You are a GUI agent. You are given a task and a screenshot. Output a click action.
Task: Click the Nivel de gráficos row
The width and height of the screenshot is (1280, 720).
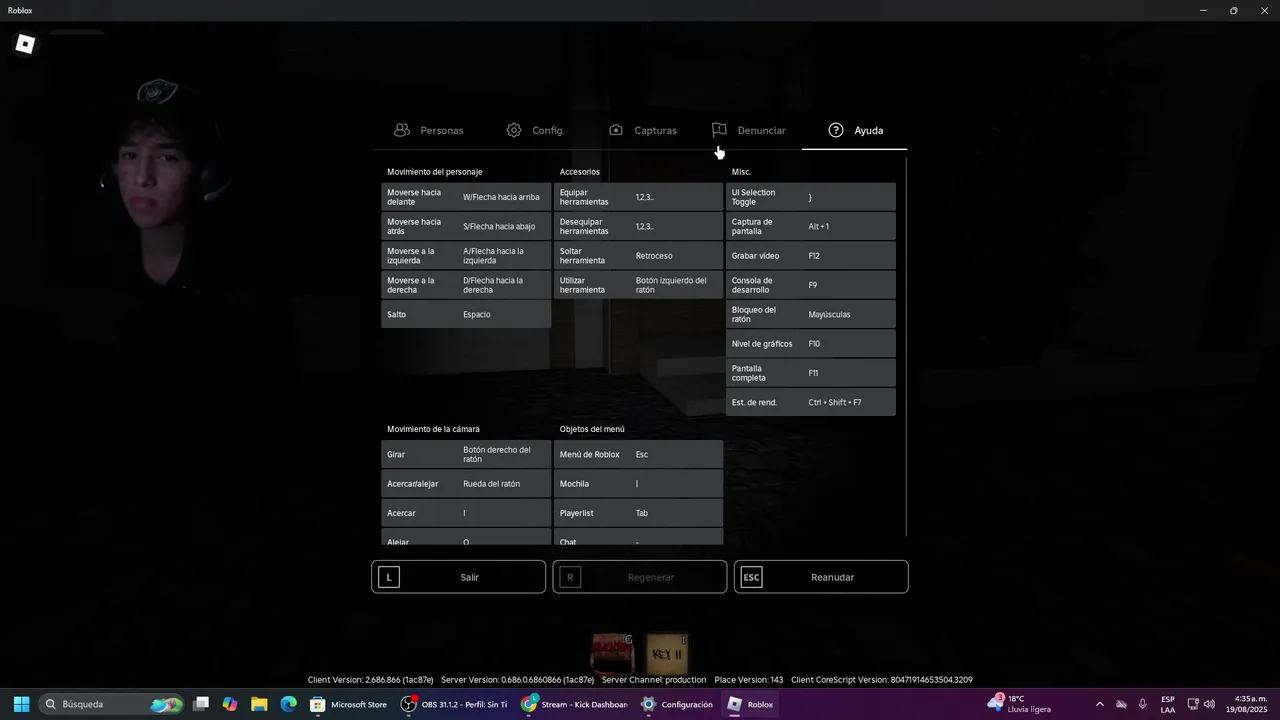pos(811,344)
